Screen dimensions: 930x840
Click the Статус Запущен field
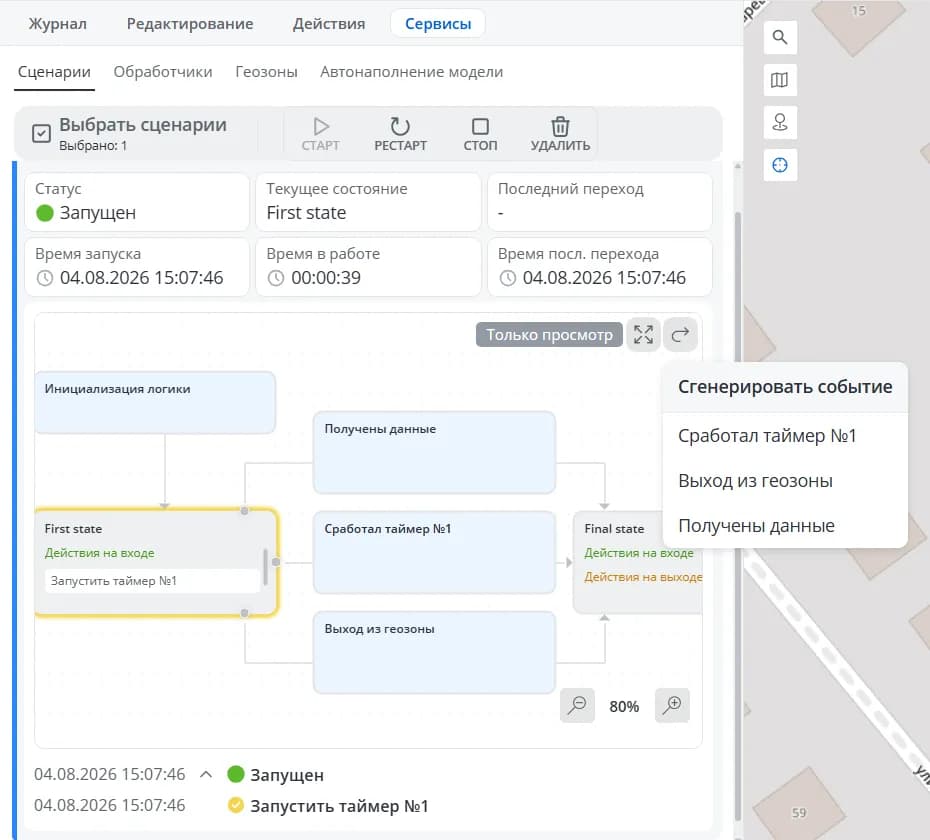pyautogui.click(x=137, y=202)
